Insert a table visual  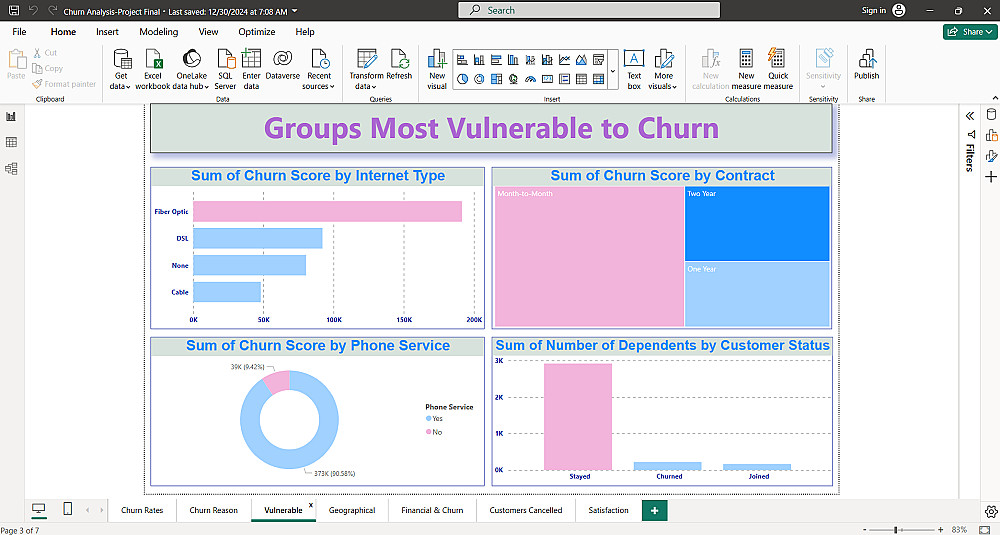click(x=581, y=79)
